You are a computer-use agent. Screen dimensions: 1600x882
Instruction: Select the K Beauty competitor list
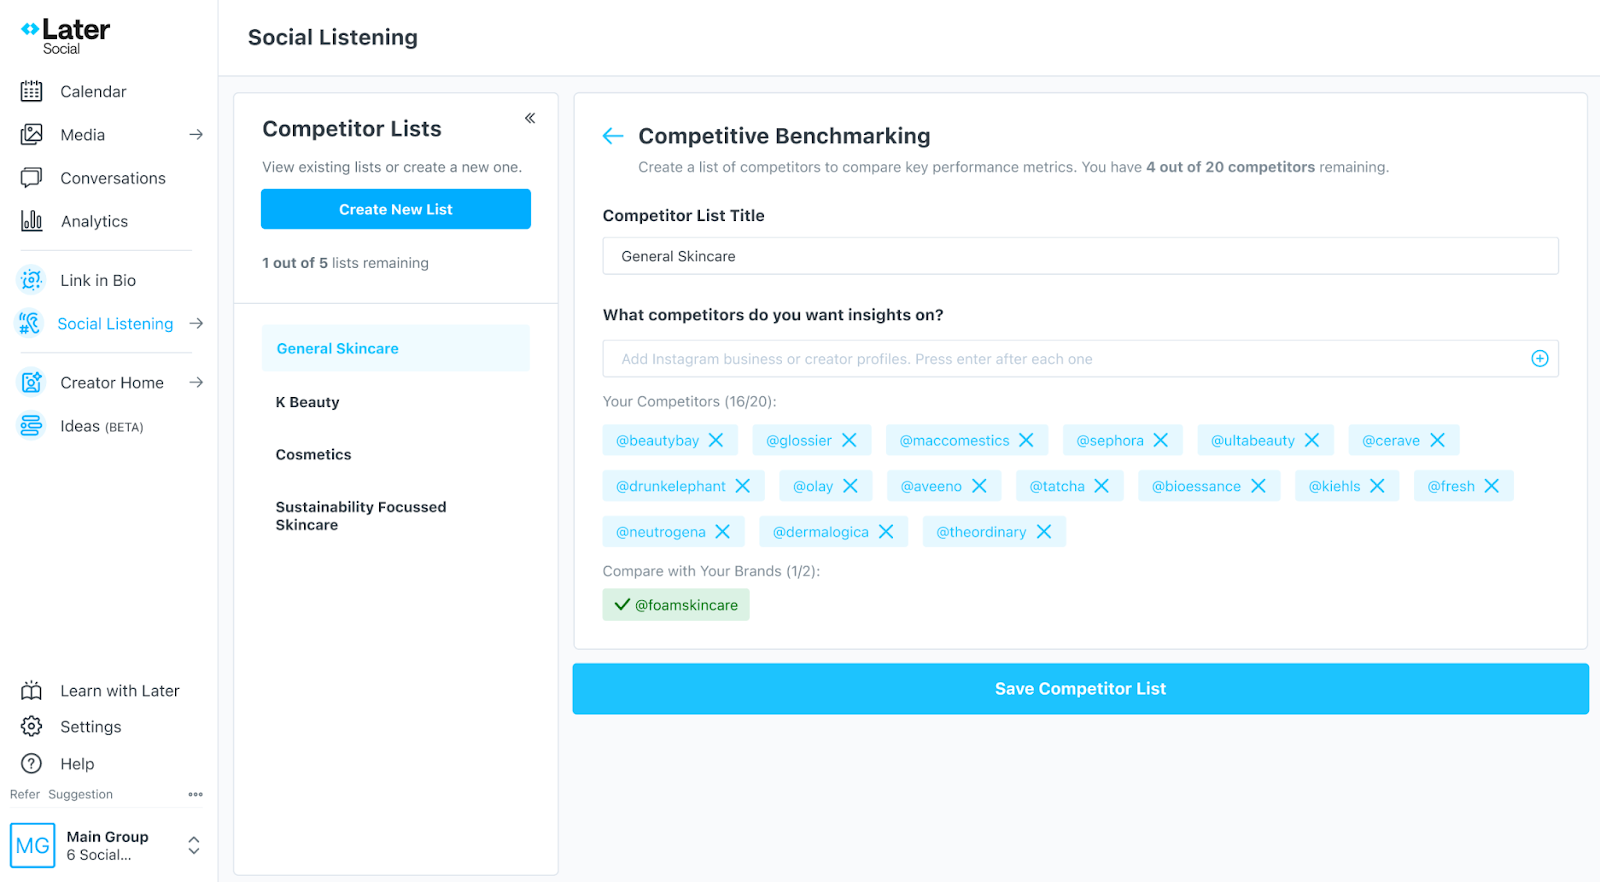tap(396, 402)
